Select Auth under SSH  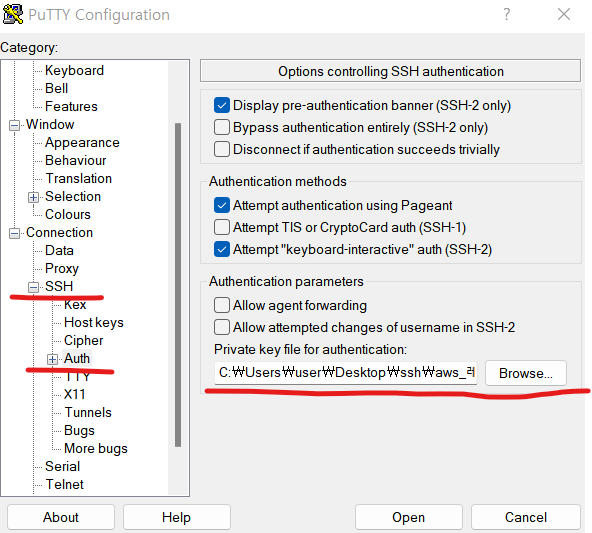[77, 358]
